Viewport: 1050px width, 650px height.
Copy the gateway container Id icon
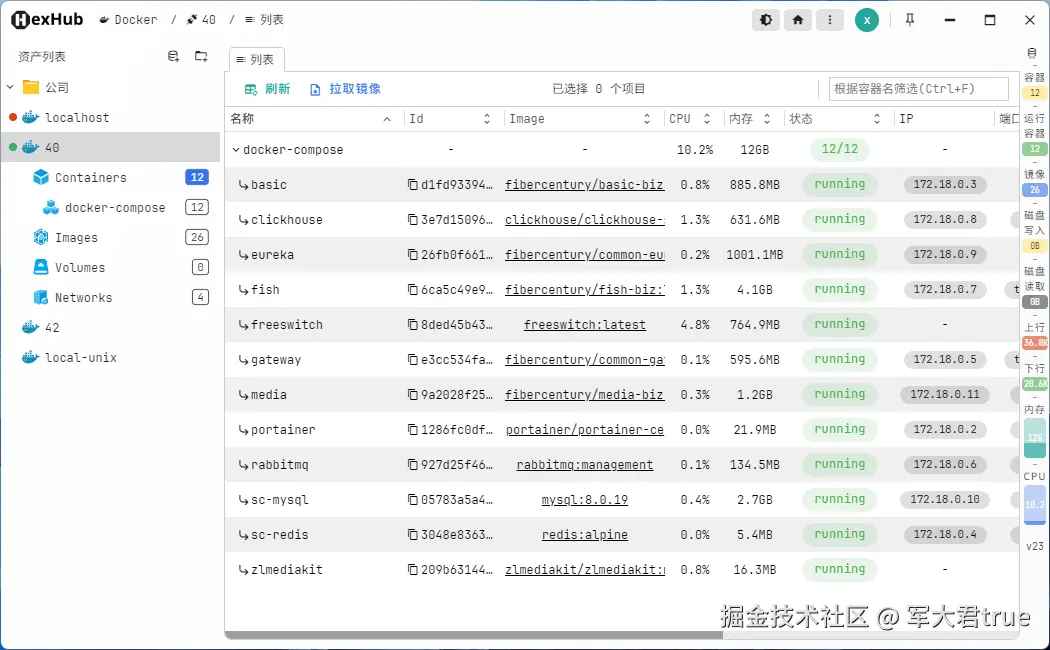tap(413, 359)
